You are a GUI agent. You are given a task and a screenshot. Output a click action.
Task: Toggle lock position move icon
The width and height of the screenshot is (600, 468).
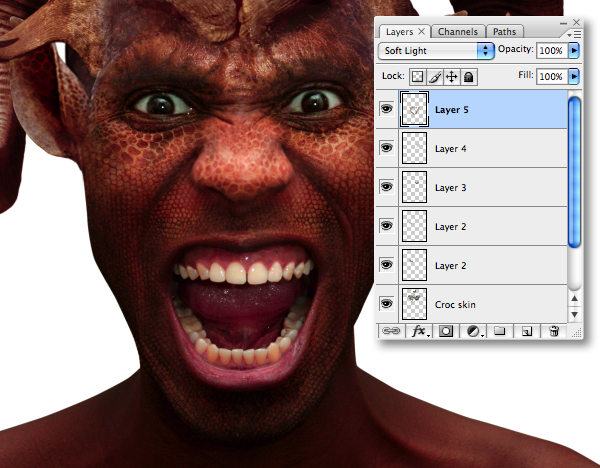coord(452,77)
